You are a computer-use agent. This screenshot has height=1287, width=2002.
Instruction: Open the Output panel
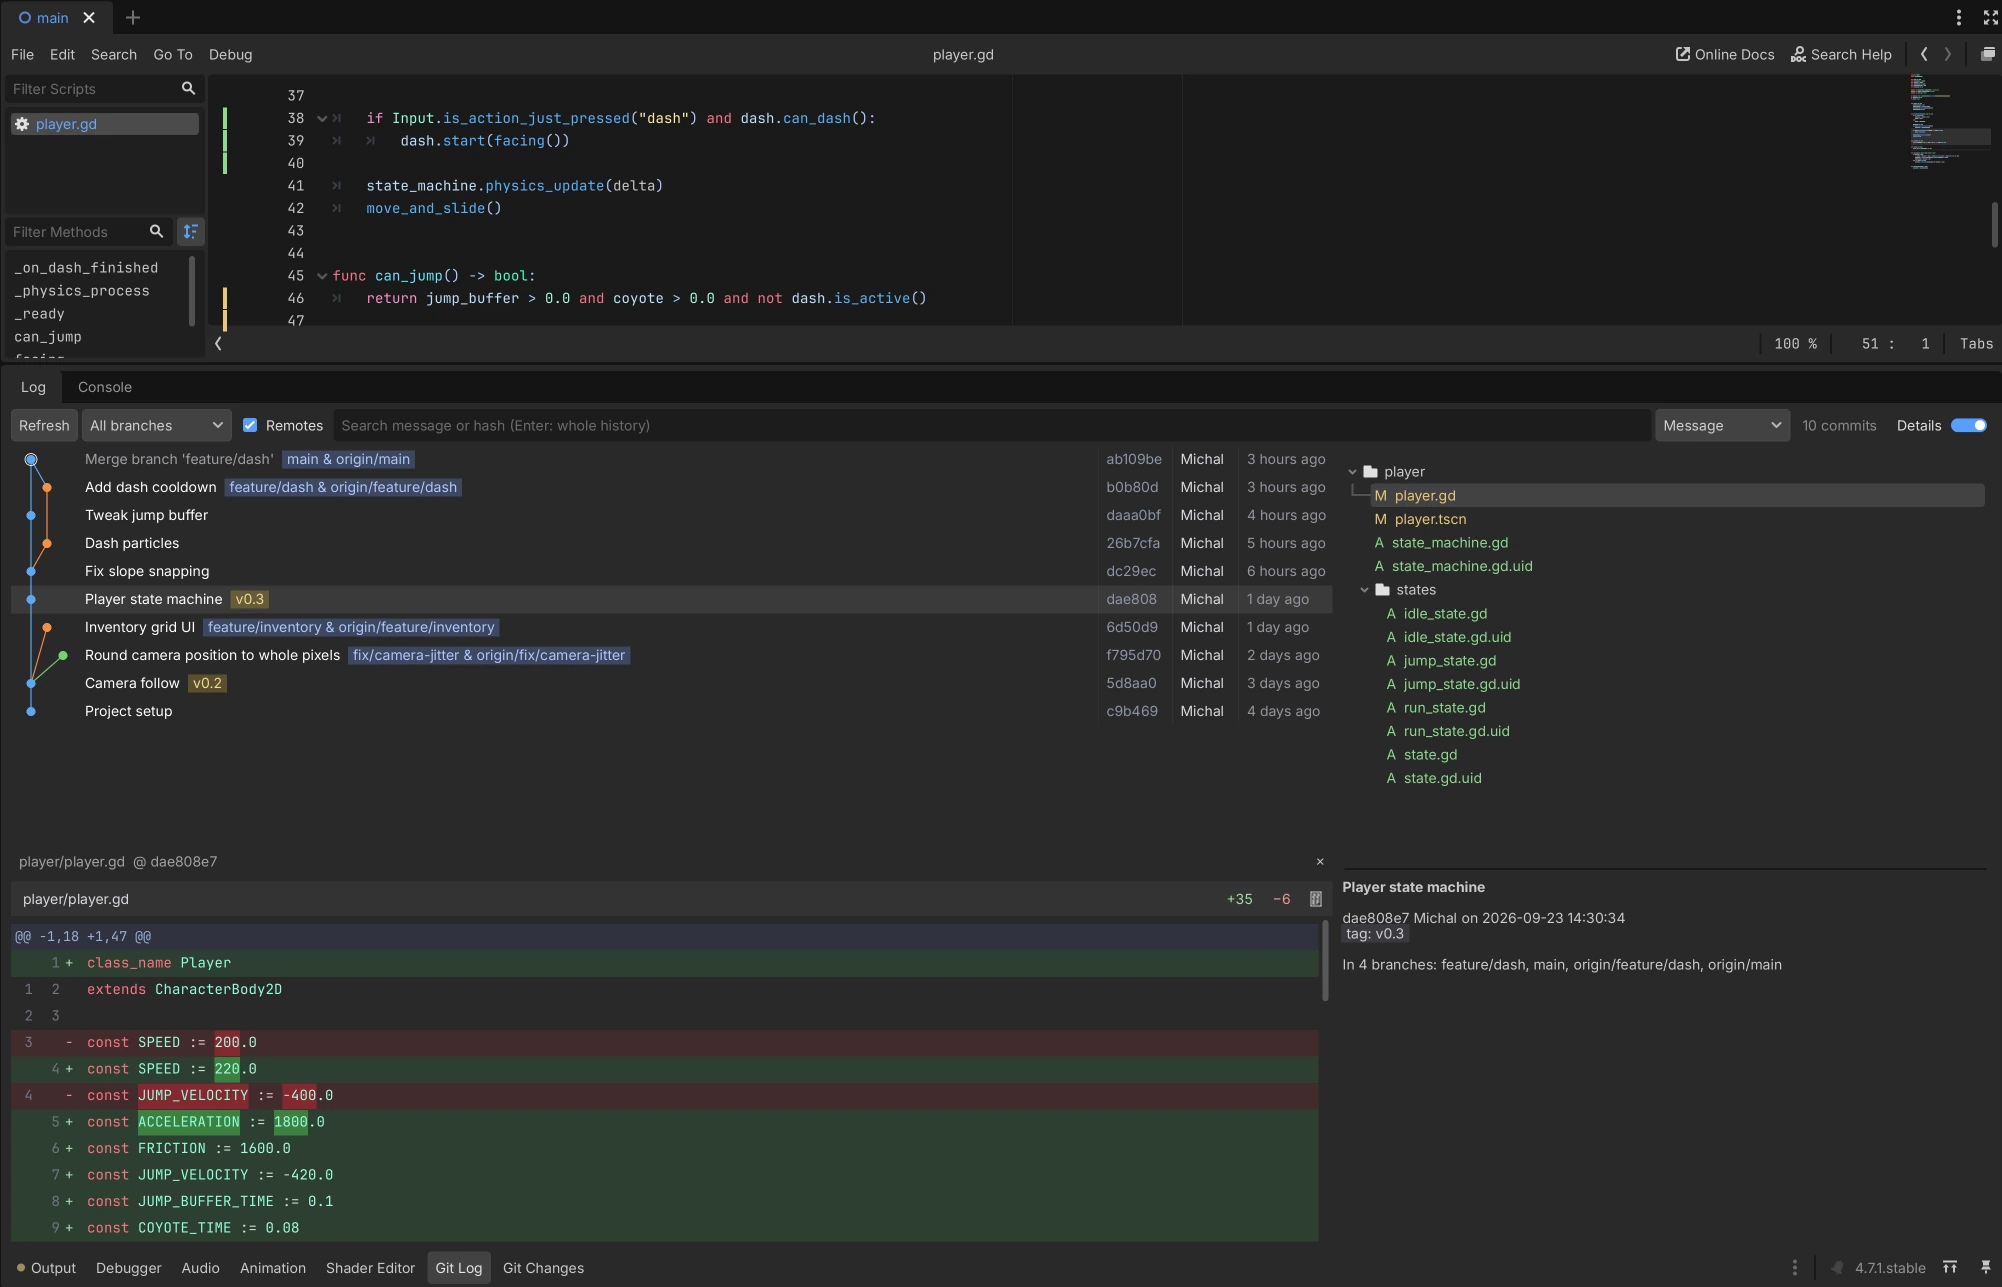(x=46, y=1268)
